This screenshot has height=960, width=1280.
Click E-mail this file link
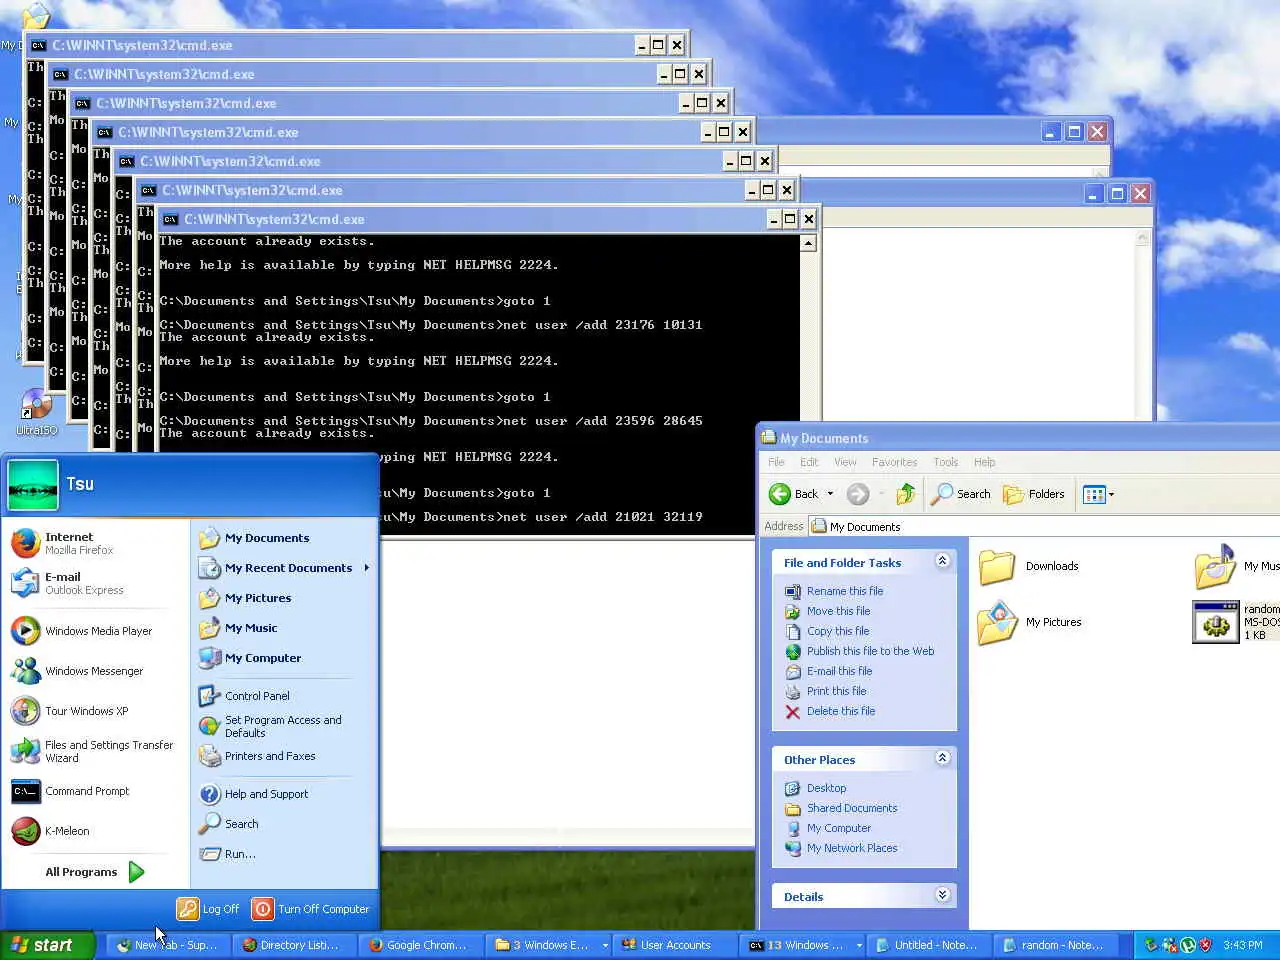[839, 671]
